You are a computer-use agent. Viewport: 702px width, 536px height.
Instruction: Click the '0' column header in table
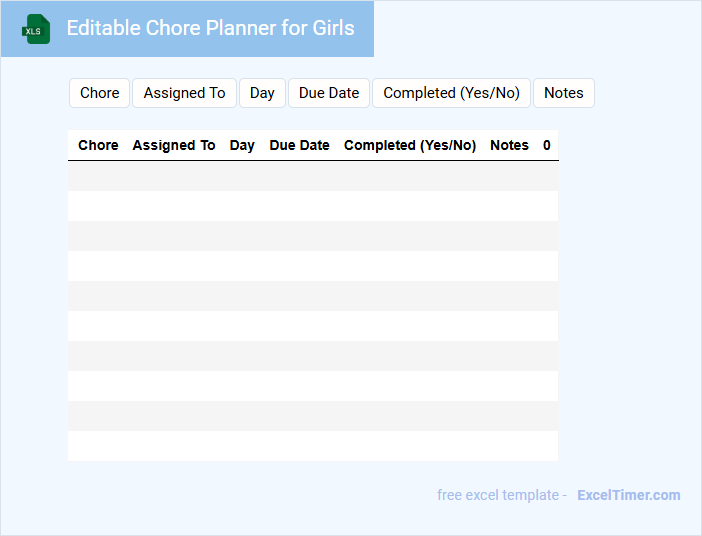point(547,145)
